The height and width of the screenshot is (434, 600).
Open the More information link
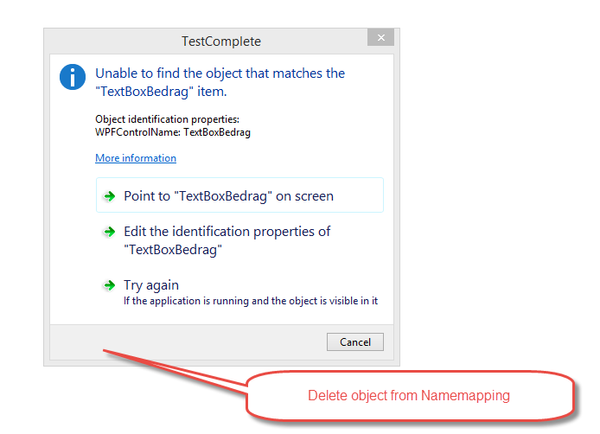[135, 158]
